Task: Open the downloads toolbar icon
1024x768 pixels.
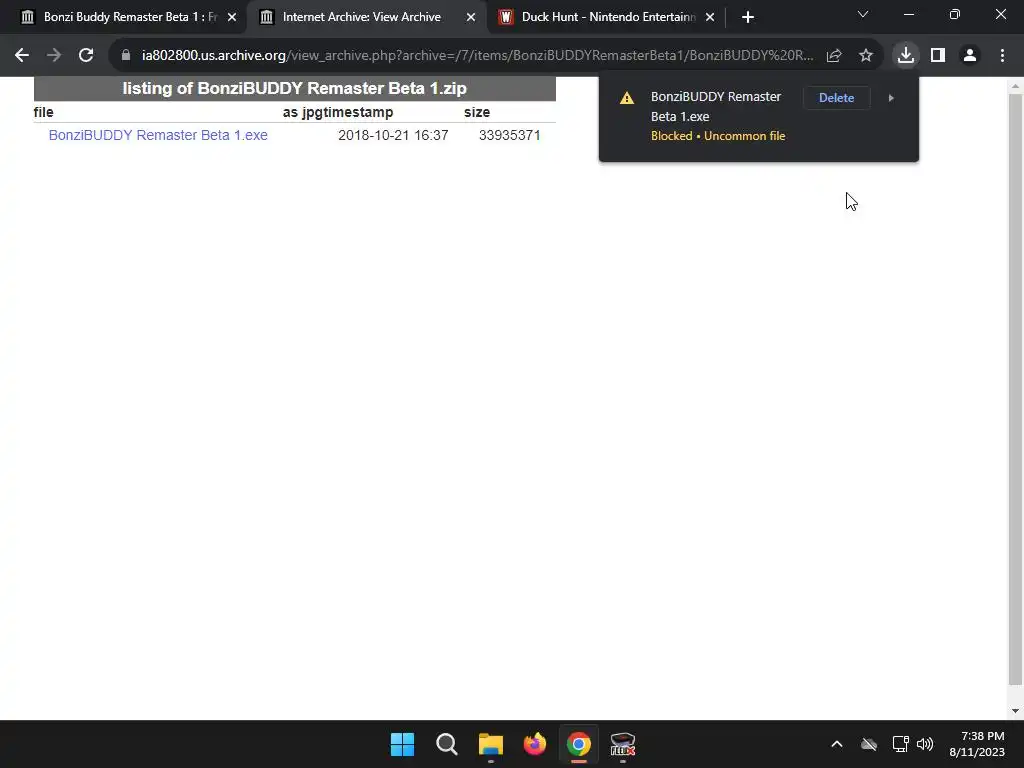Action: (x=905, y=56)
